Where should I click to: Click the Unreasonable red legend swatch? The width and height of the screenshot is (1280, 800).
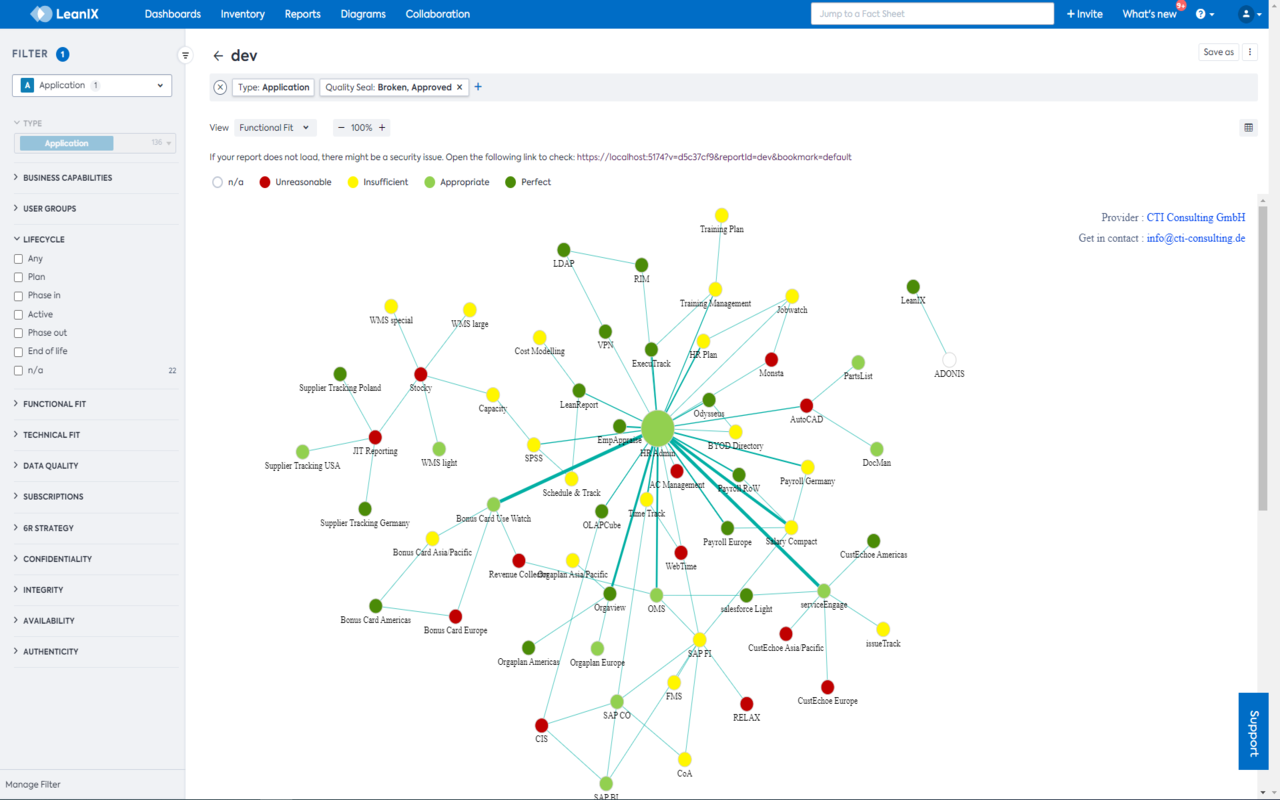pos(265,182)
